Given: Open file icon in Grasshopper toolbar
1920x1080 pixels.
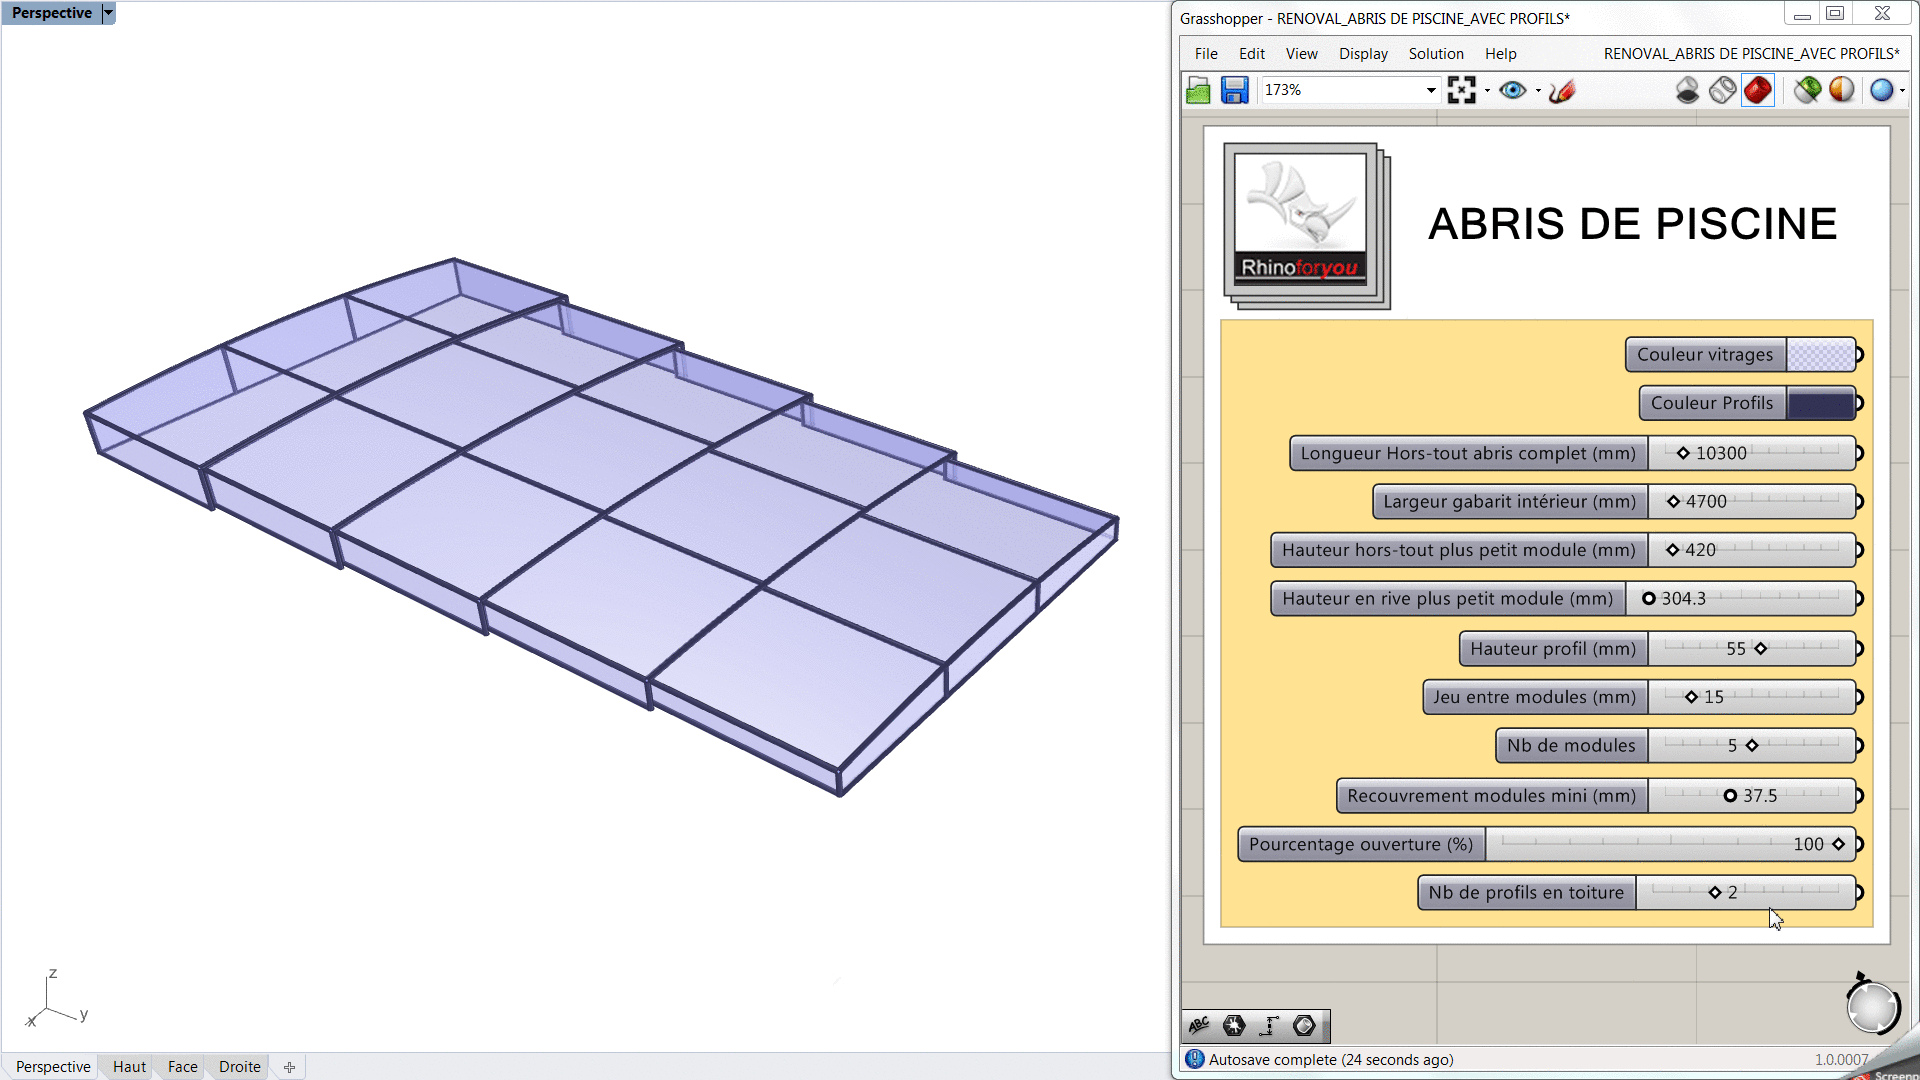Looking at the screenshot, I should pos(1198,90).
